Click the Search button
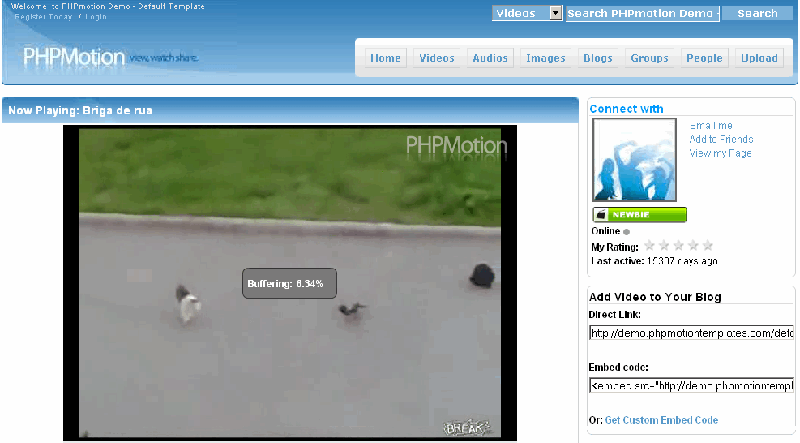This screenshot has width=800, height=443. [758, 13]
